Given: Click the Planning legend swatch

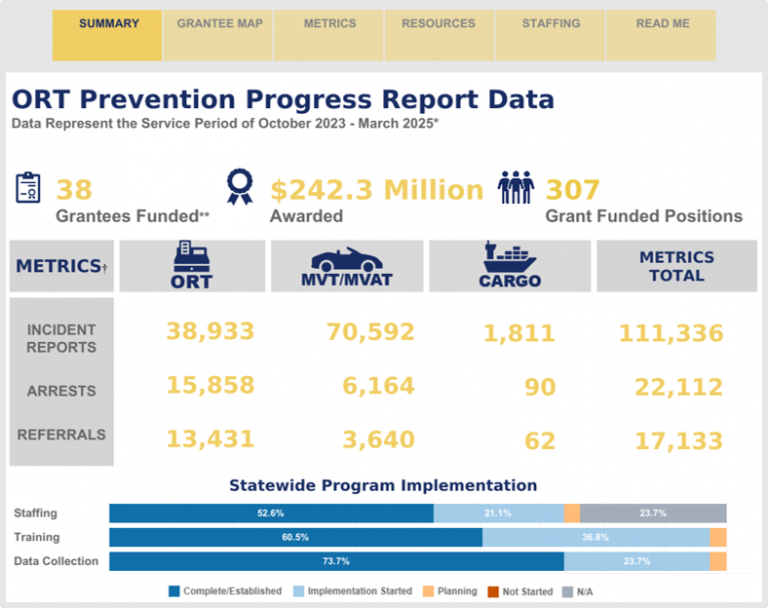Looking at the screenshot, I should (427, 592).
